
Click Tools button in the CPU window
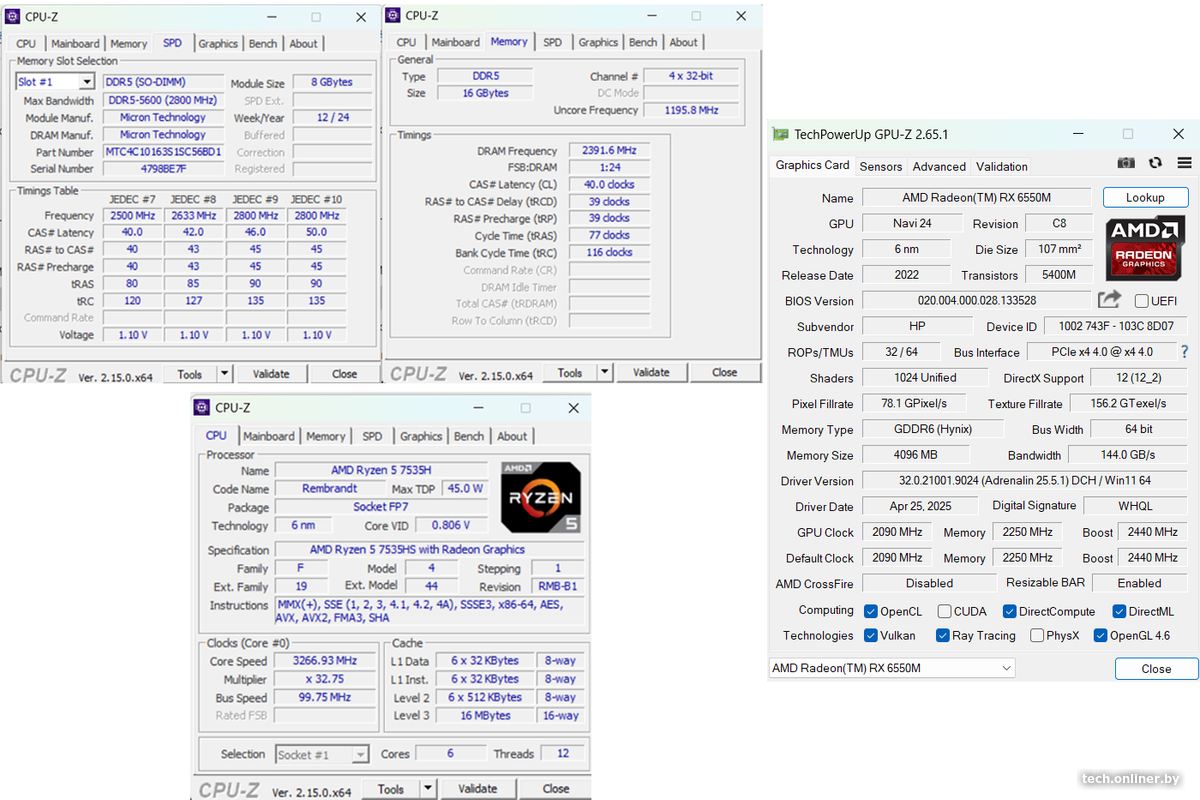pos(391,788)
